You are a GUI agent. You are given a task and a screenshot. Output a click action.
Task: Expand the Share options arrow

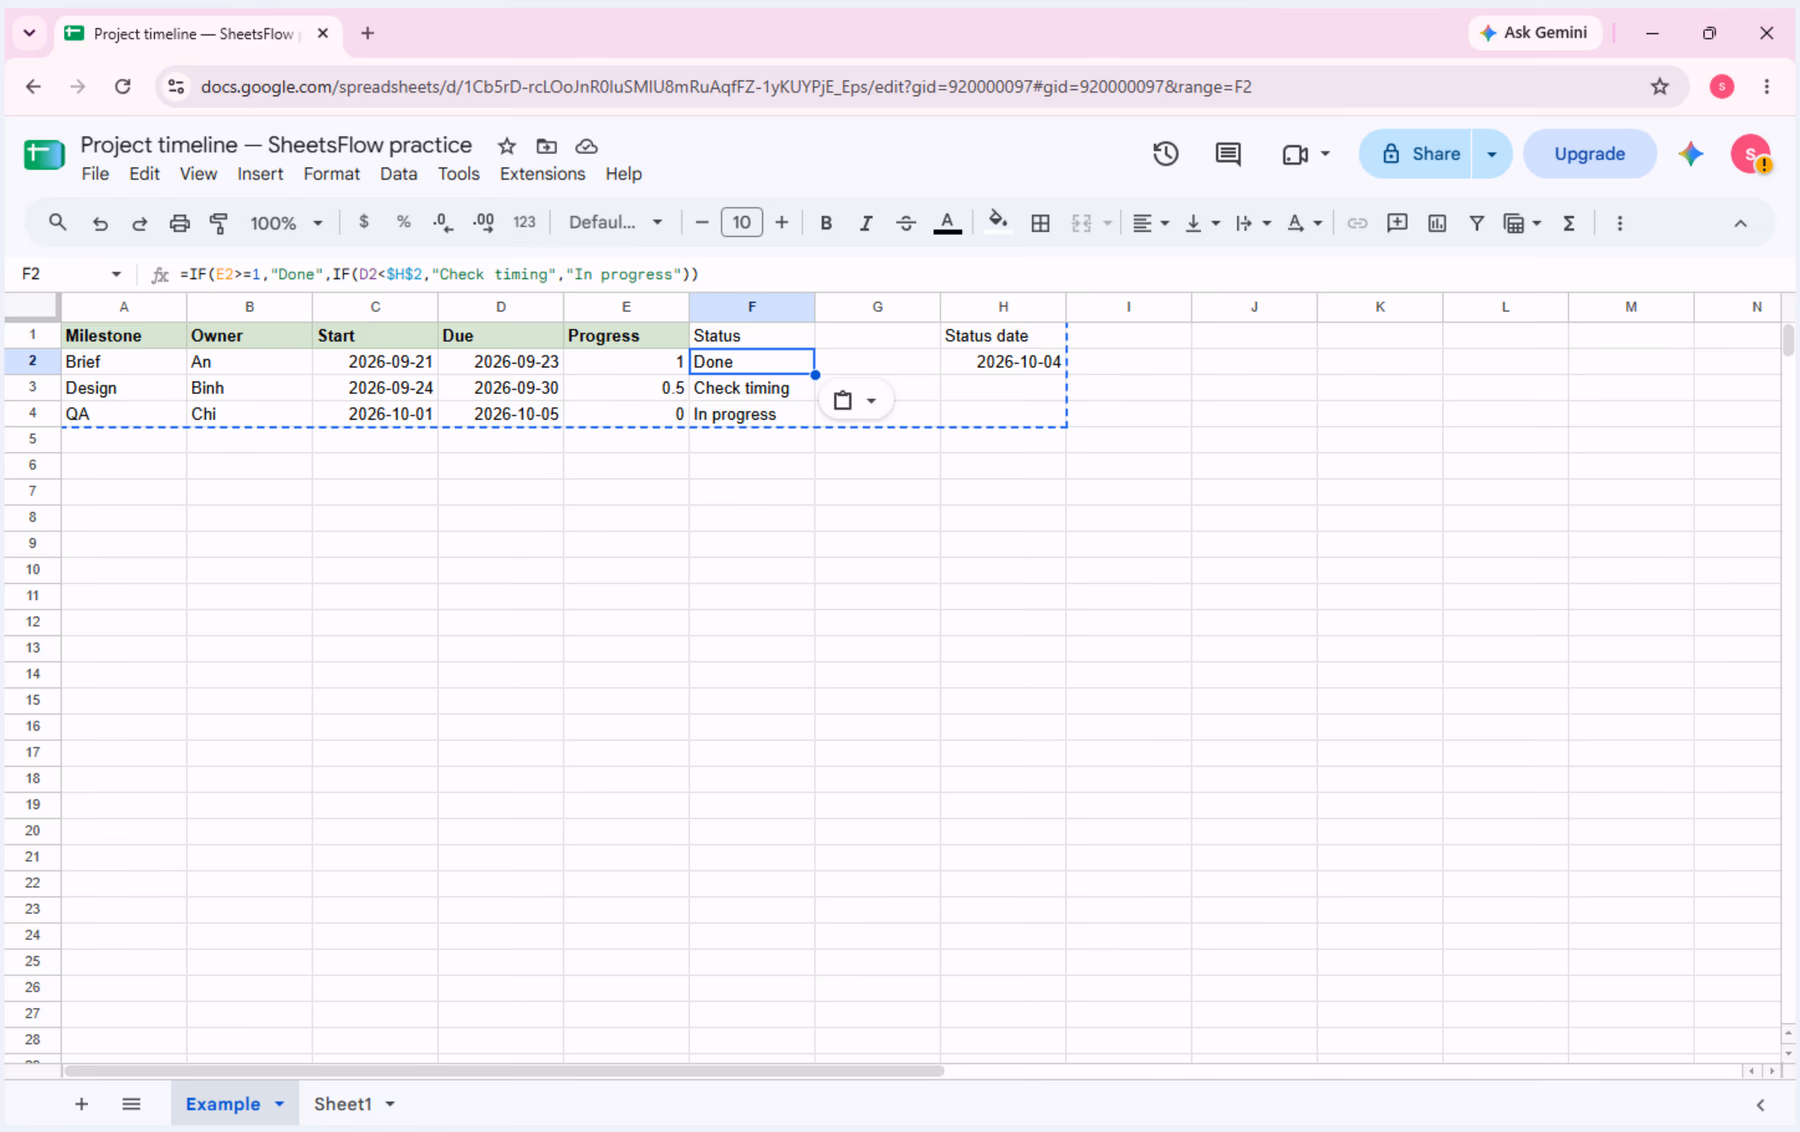[1492, 154]
